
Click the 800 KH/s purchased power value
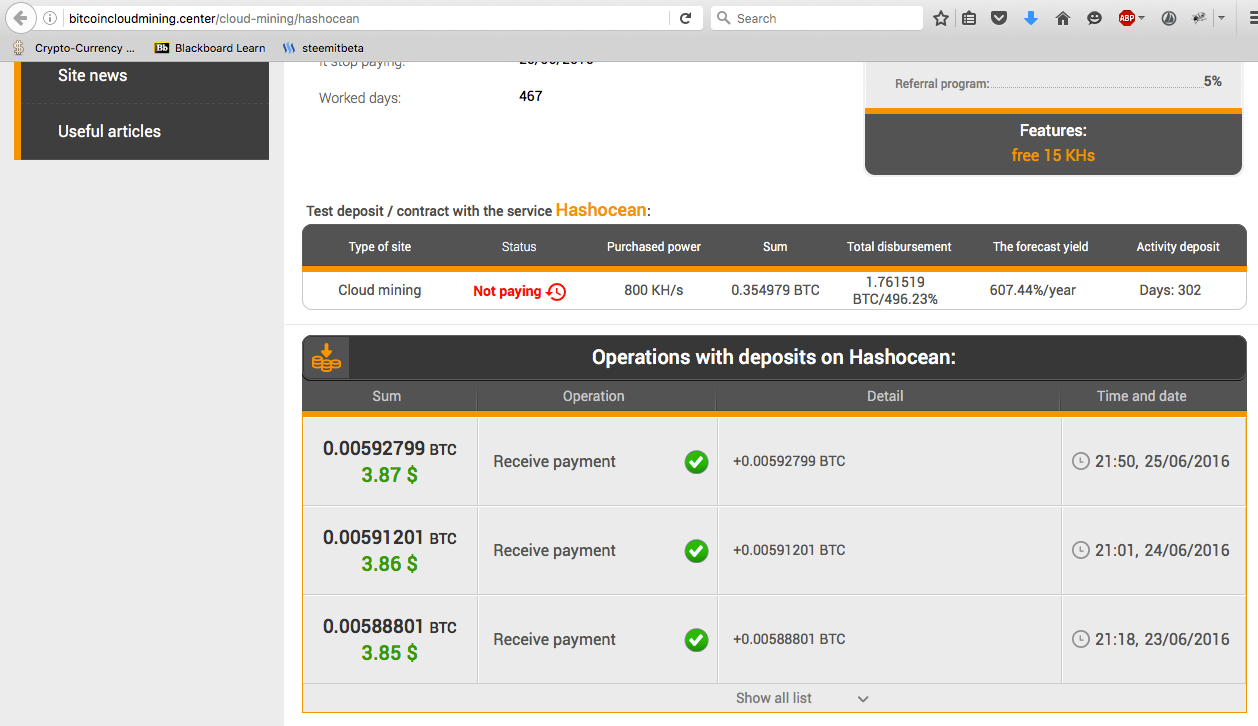click(654, 290)
